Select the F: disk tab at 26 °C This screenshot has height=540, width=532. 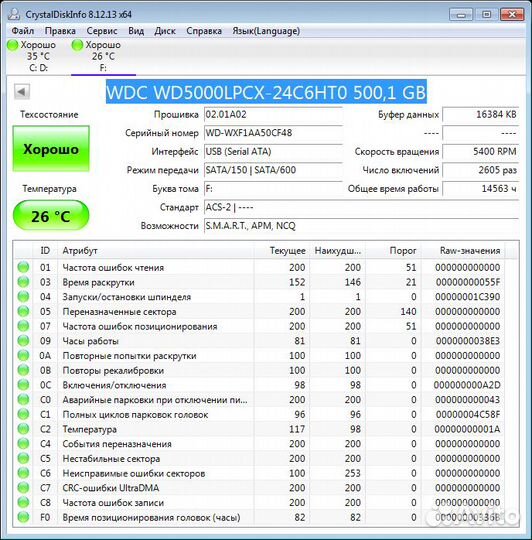pos(103,56)
